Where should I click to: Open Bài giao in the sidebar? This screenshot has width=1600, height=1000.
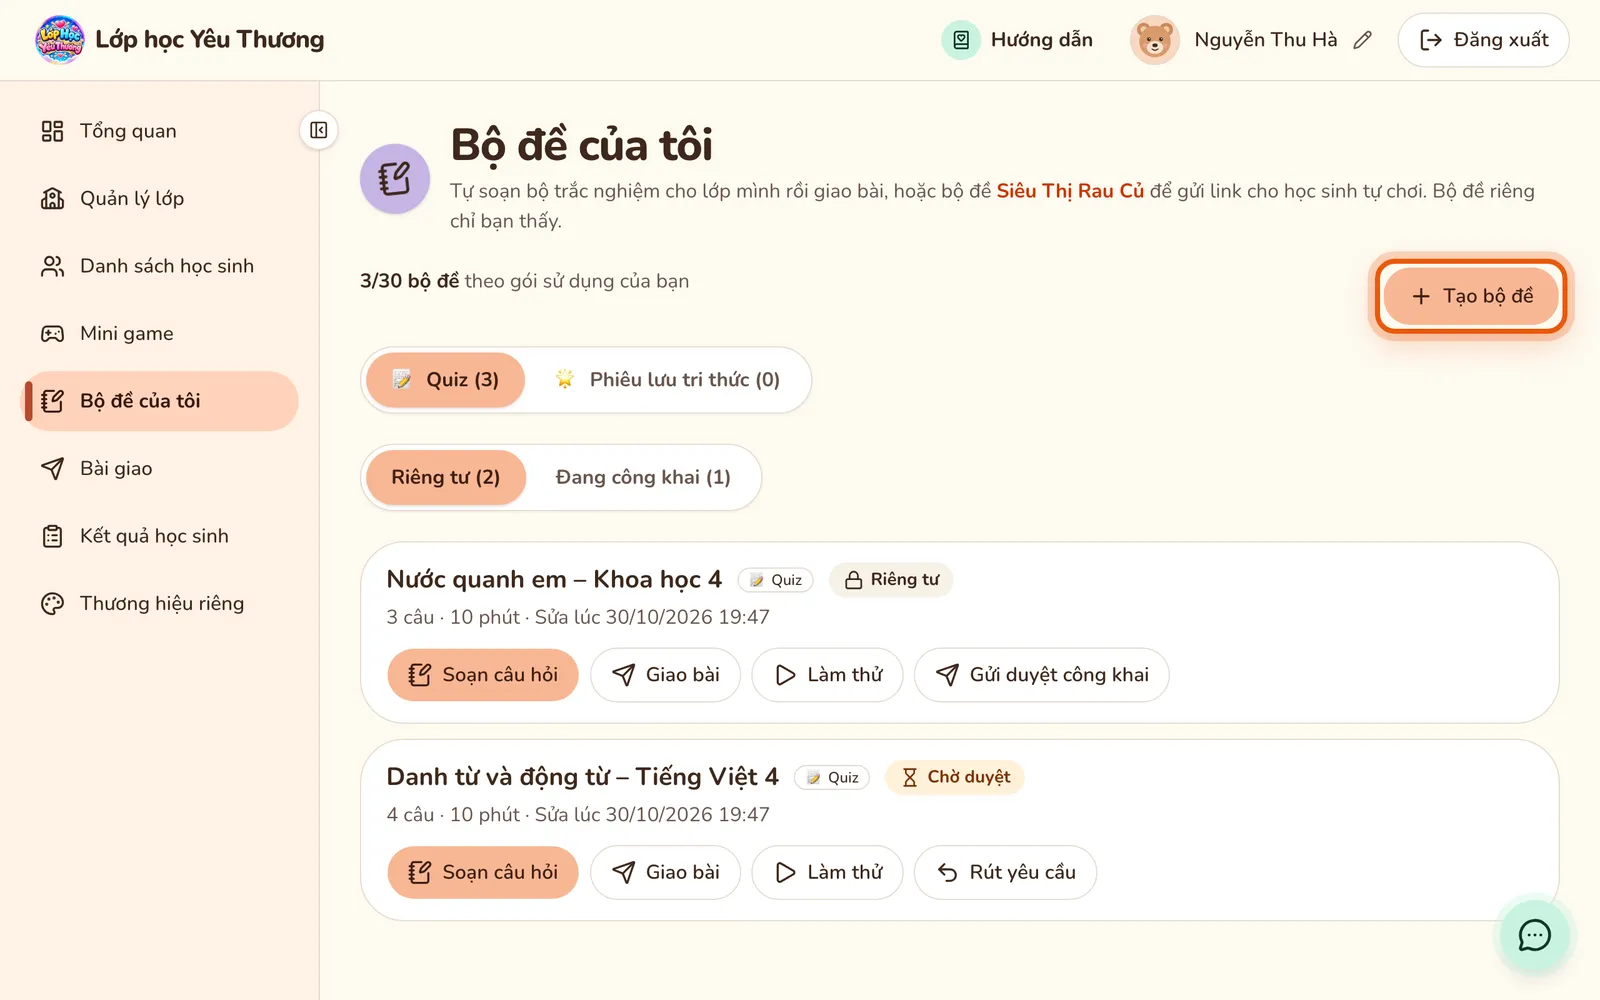pos(160,468)
